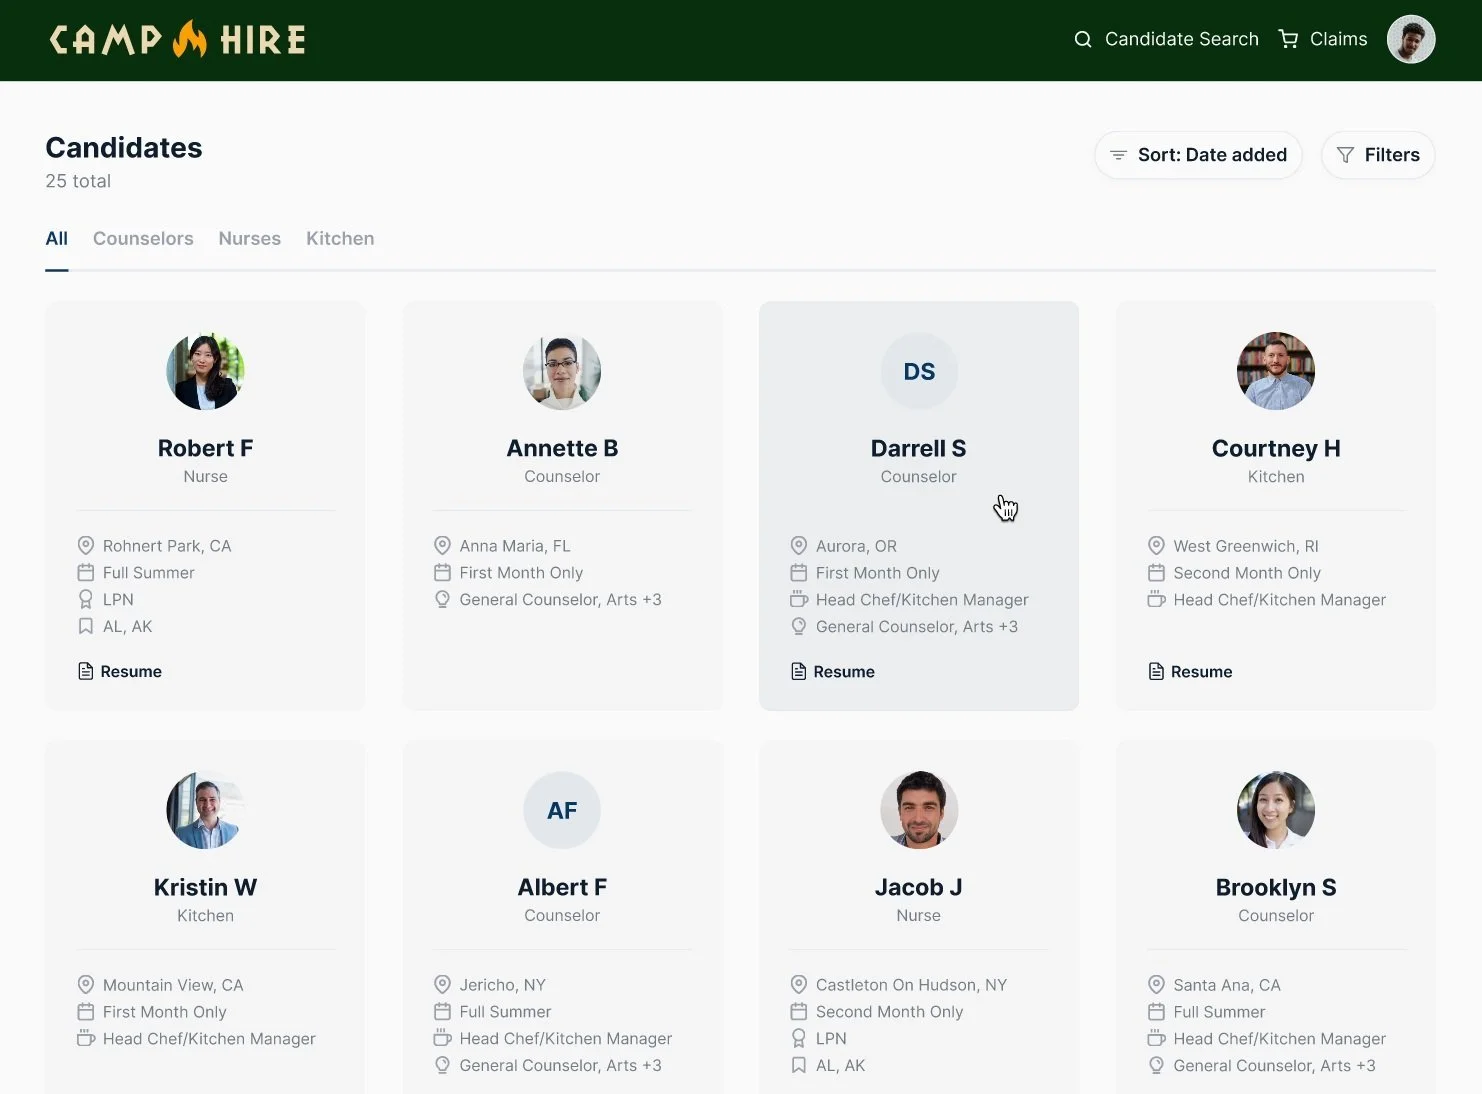Select the Kristin W name heading
The image size is (1482, 1094).
click(205, 887)
